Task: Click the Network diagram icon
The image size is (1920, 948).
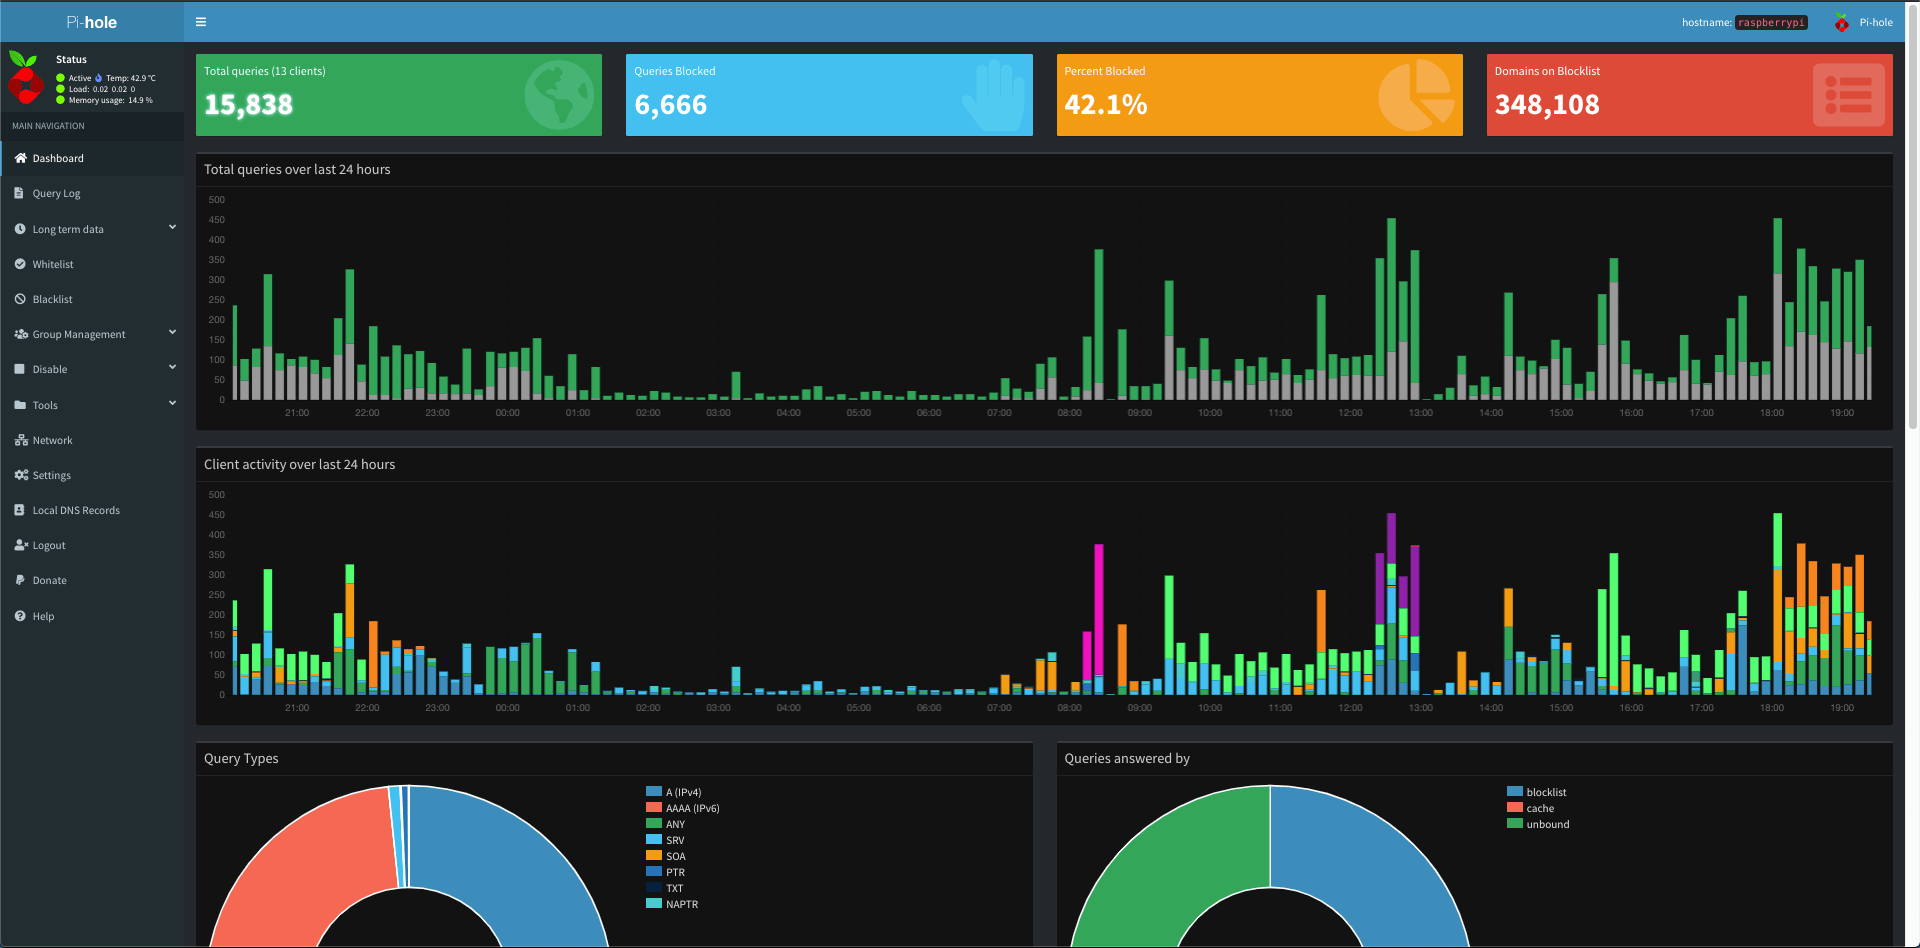Action: [x=21, y=440]
